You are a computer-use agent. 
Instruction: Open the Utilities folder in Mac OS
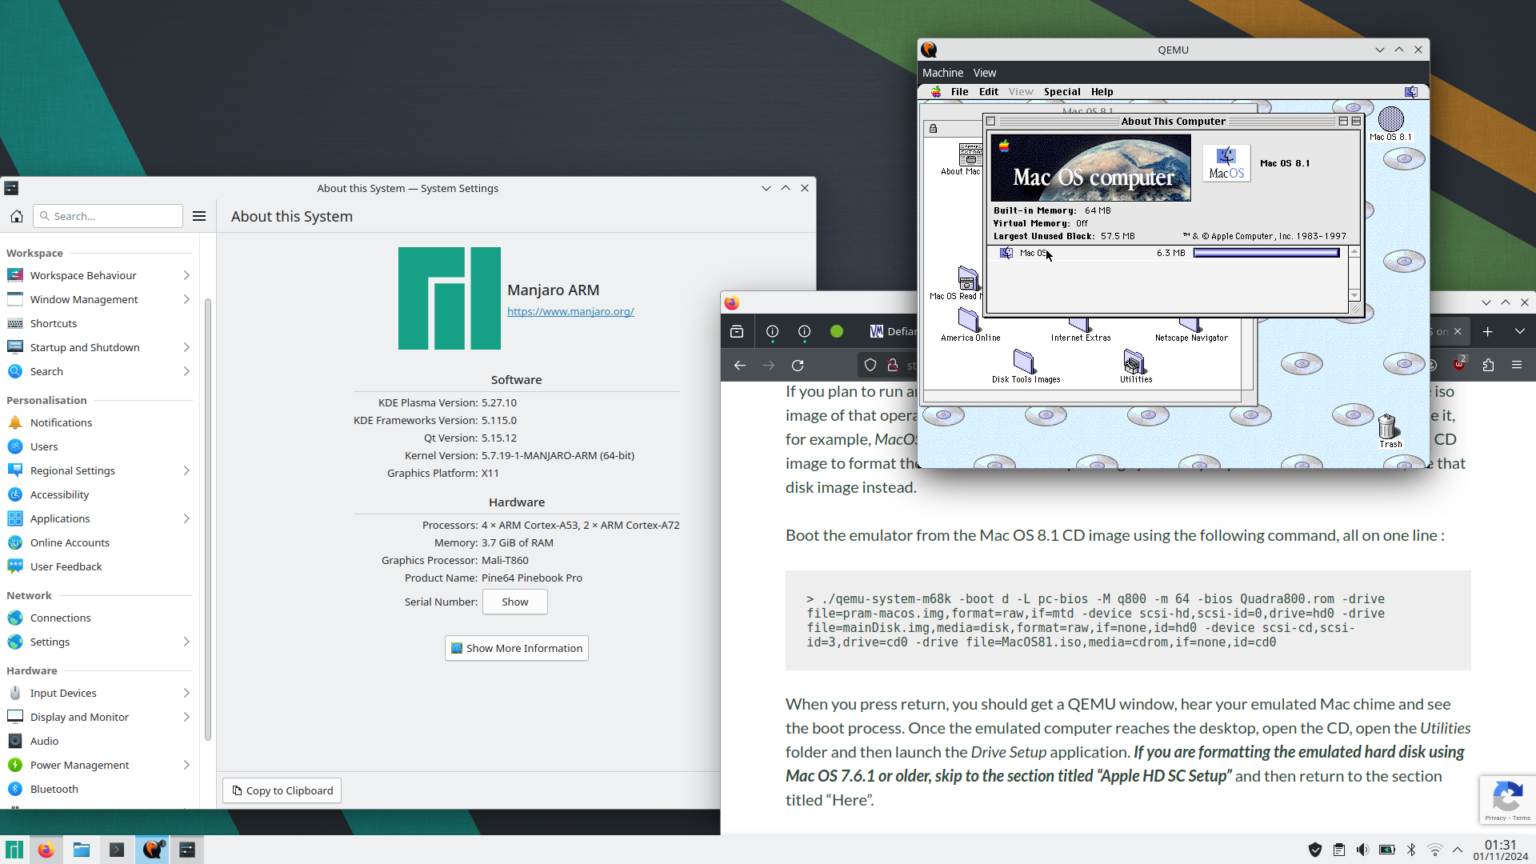[x=1134, y=364]
